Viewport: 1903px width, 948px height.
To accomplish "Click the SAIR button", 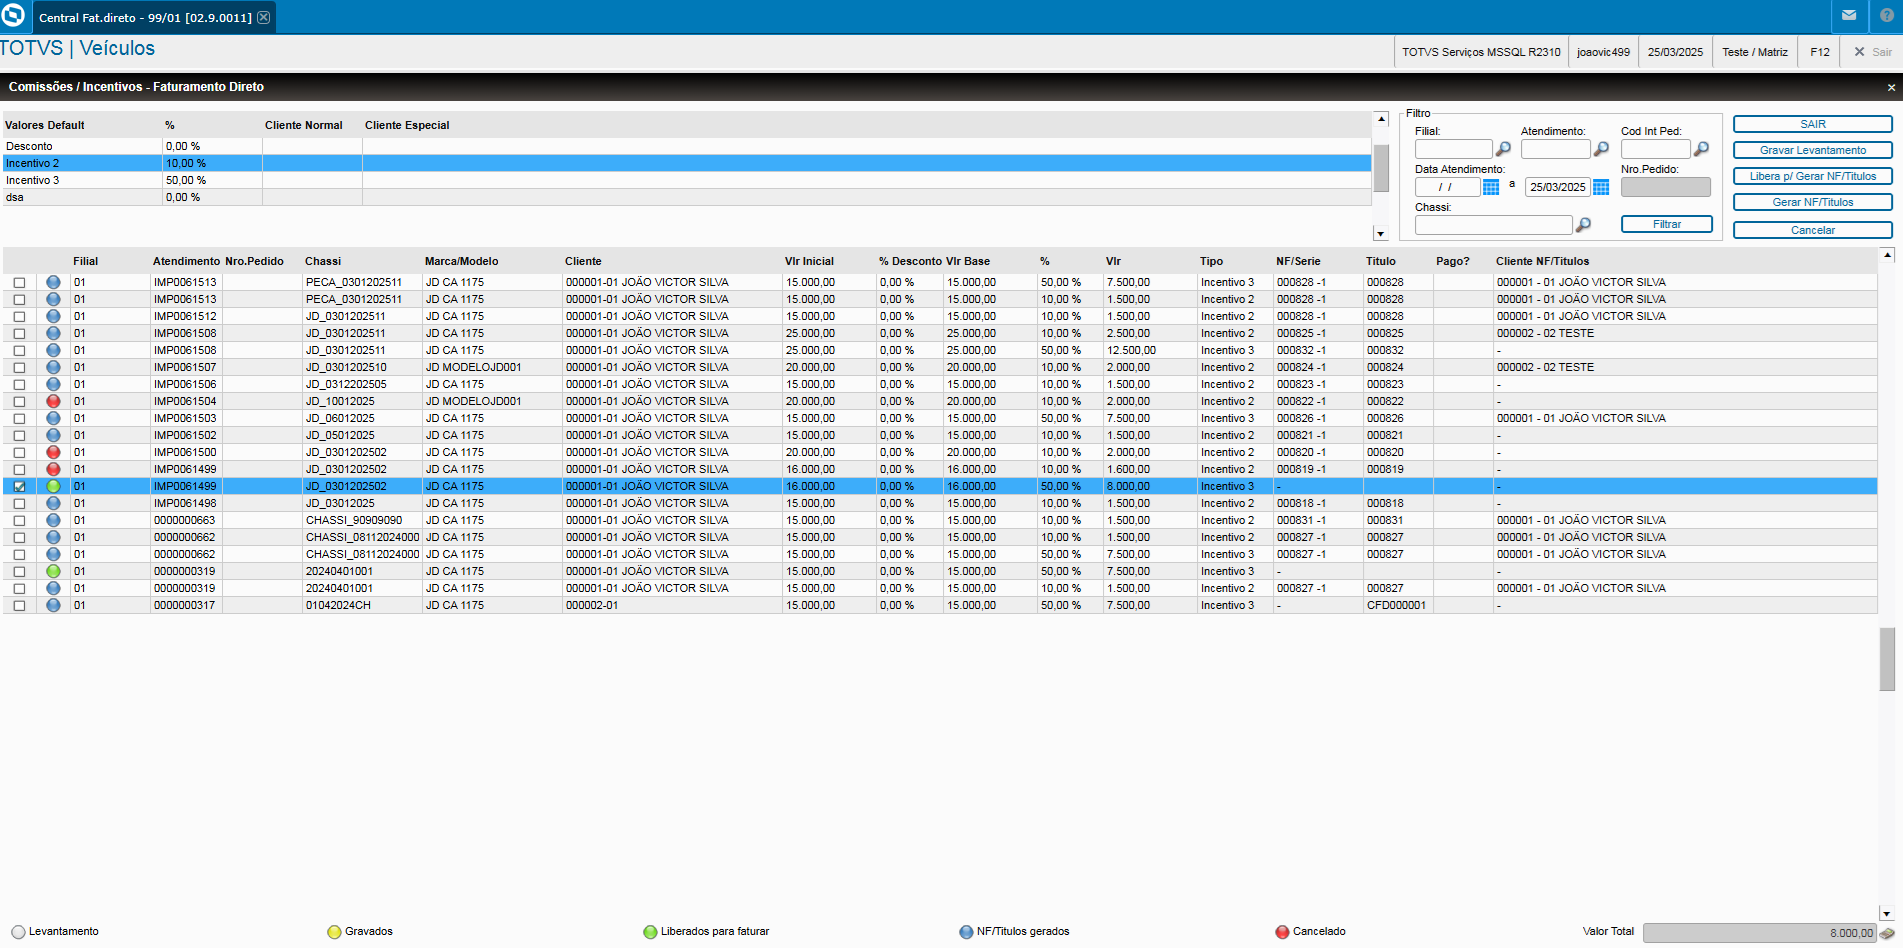I will click(1813, 124).
